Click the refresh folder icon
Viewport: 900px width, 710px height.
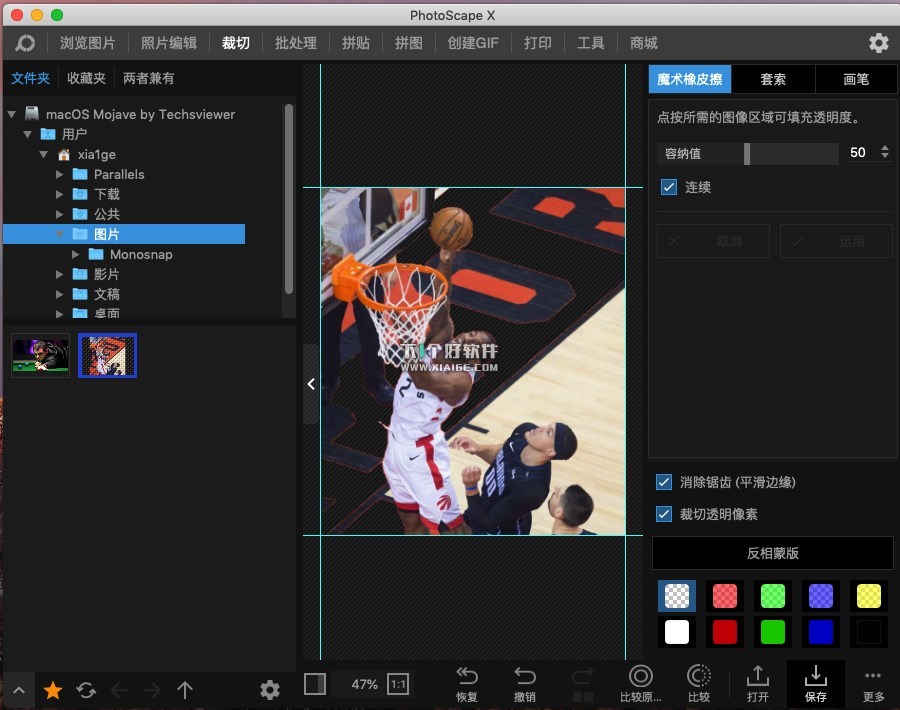[86, 690]
